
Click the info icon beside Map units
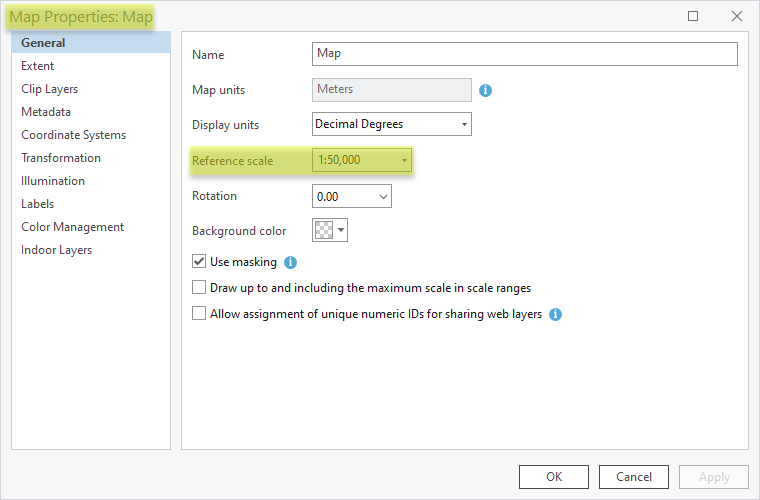486,90
